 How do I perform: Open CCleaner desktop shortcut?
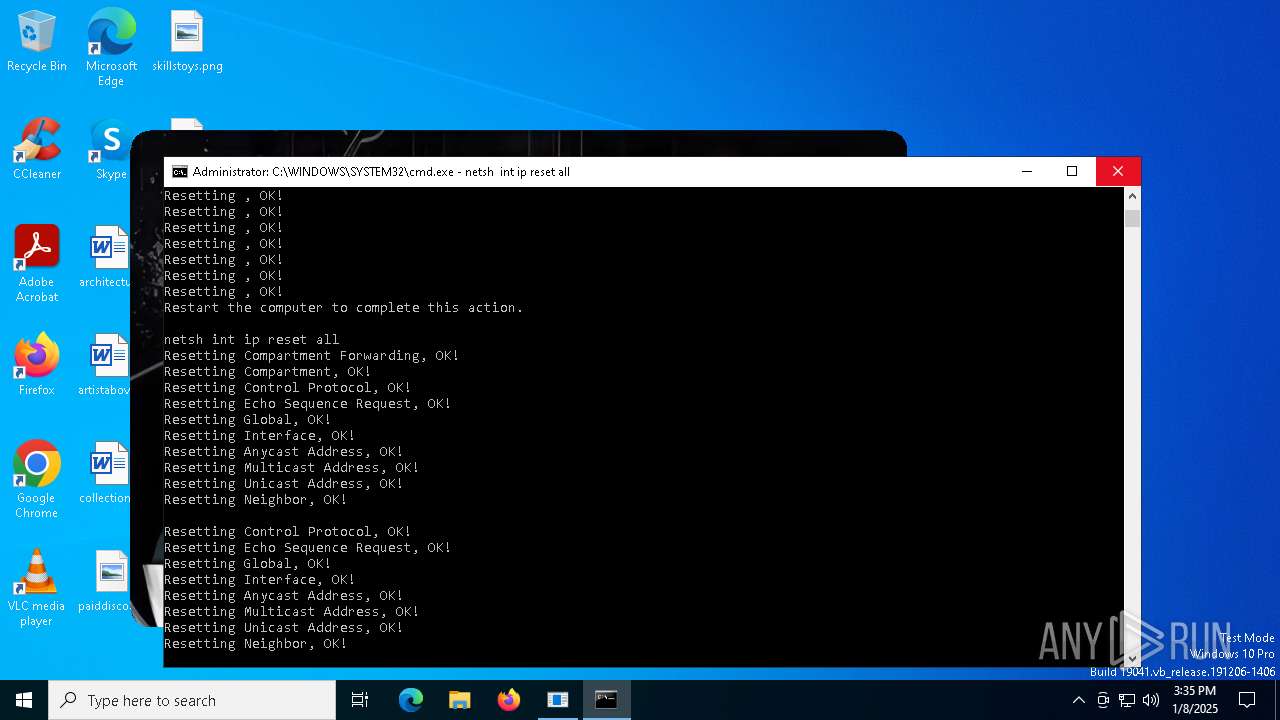pos(37,150)
